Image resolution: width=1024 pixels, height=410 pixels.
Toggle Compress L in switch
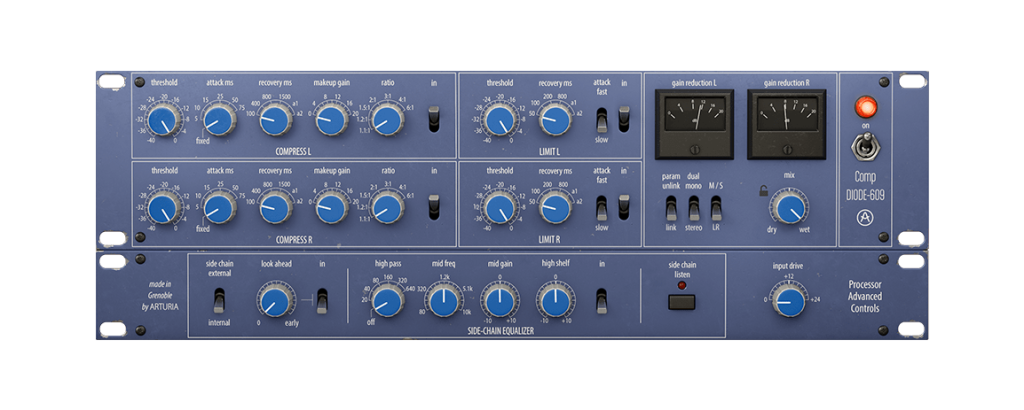pos(434,119)
